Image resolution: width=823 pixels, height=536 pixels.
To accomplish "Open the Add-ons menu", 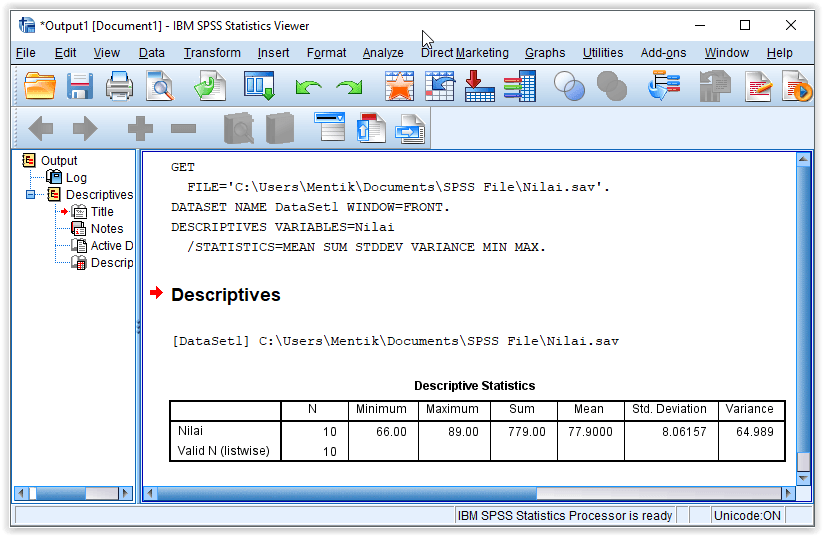I will coord(663,53).
